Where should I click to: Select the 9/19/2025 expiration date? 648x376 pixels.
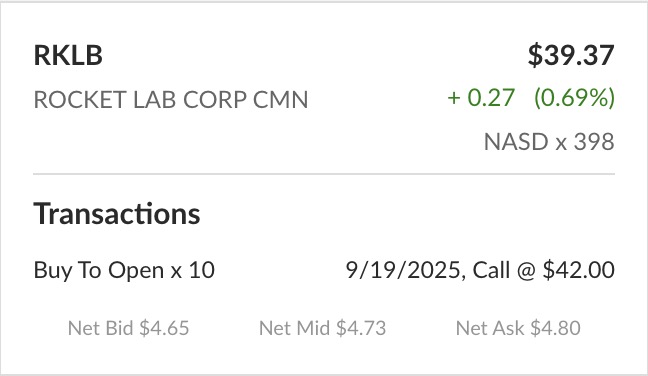point(403,270)
